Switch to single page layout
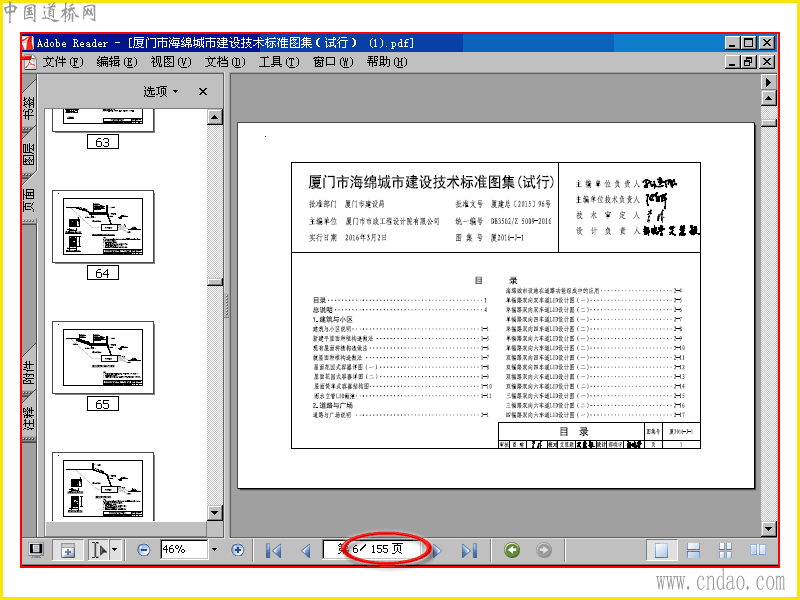800x600 pixels. pyautogui.click(x=661, y=549)
